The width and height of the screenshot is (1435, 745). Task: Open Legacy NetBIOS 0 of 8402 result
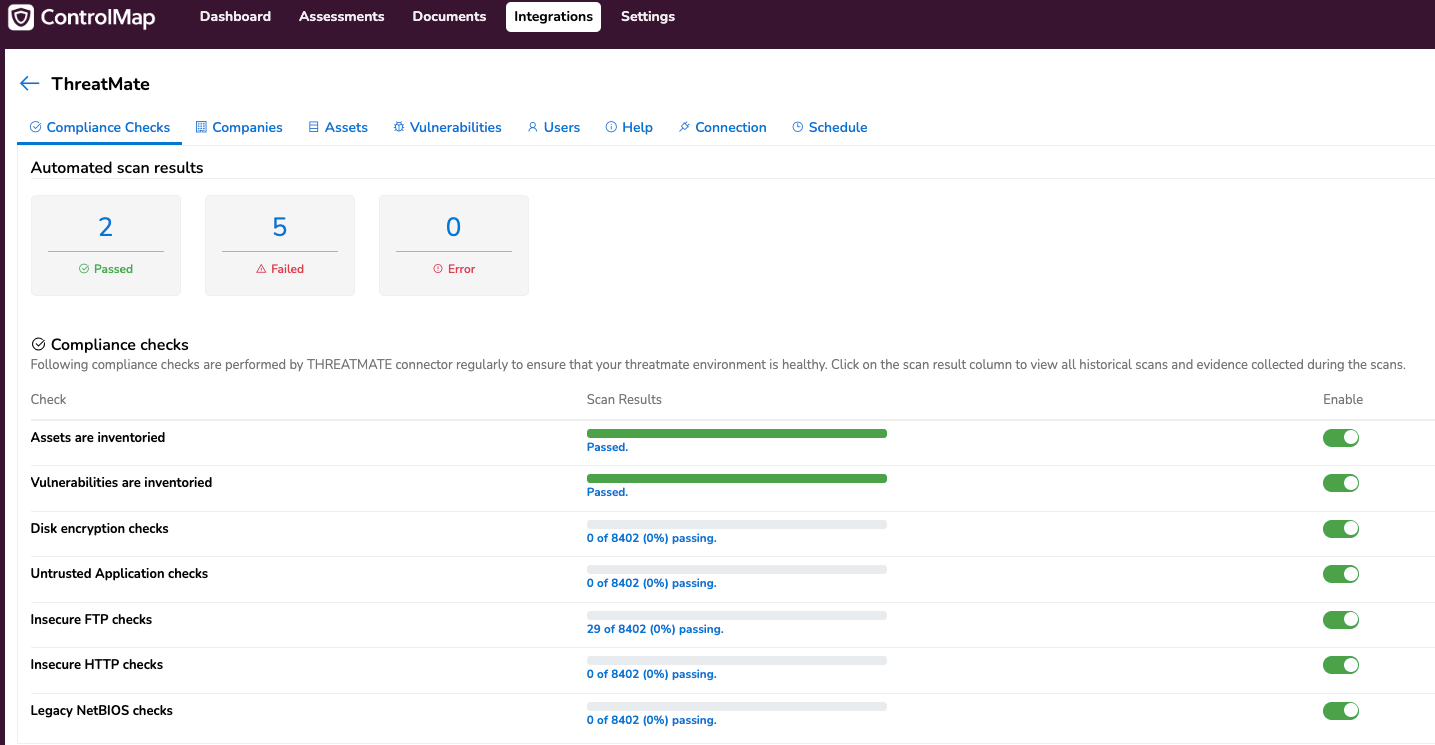point(651,720)
